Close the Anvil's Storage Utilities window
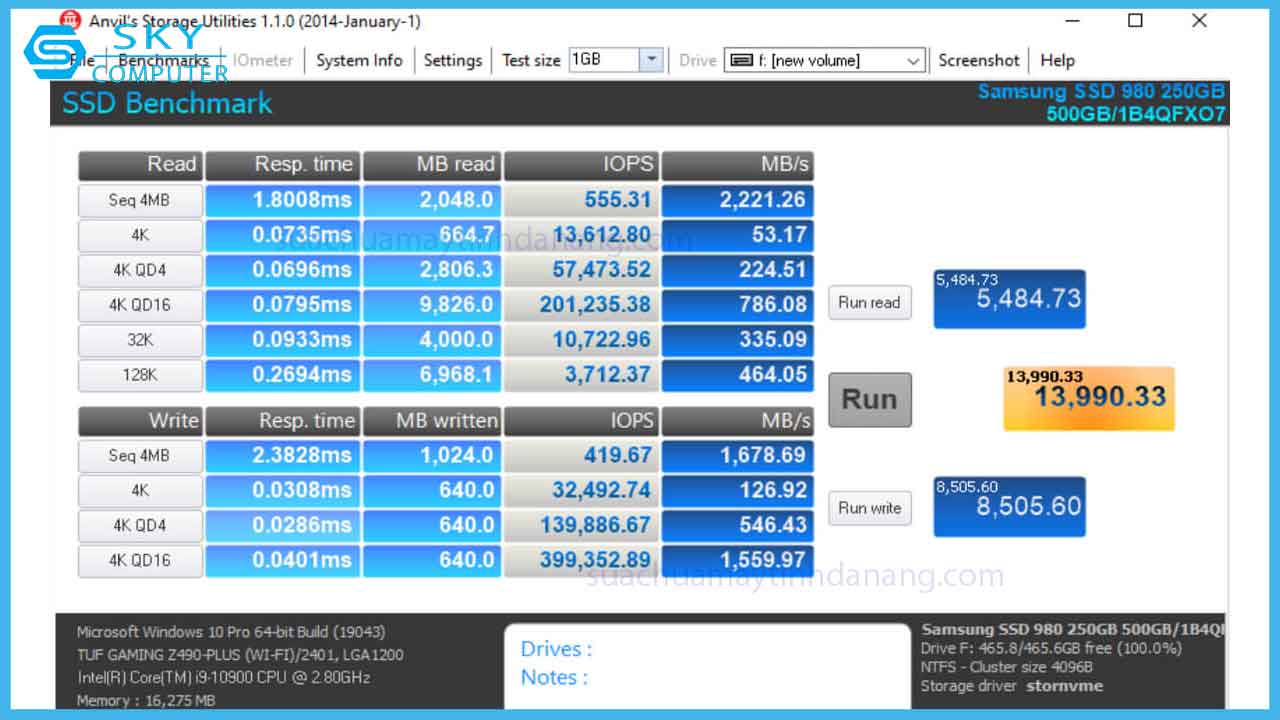 click(1199, 21)
